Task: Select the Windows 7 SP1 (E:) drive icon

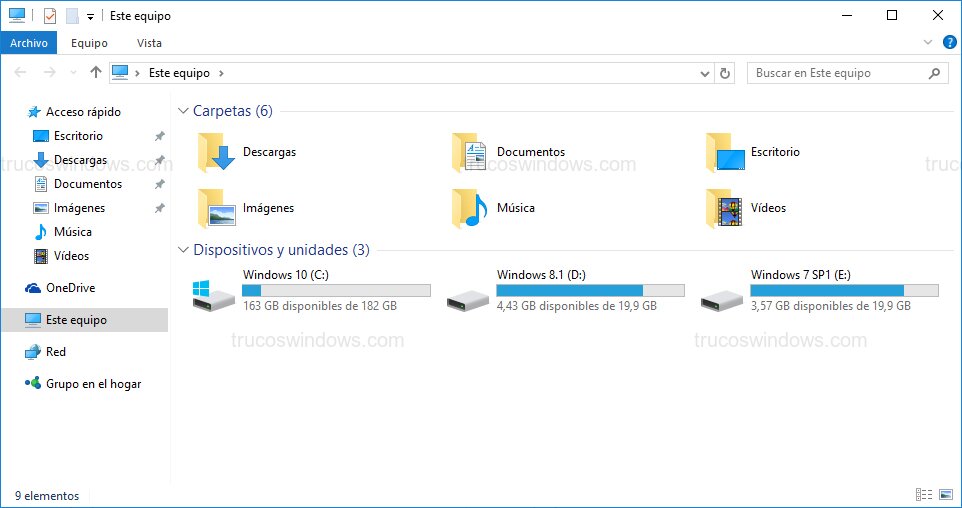Action: click(x=722, y=300)
